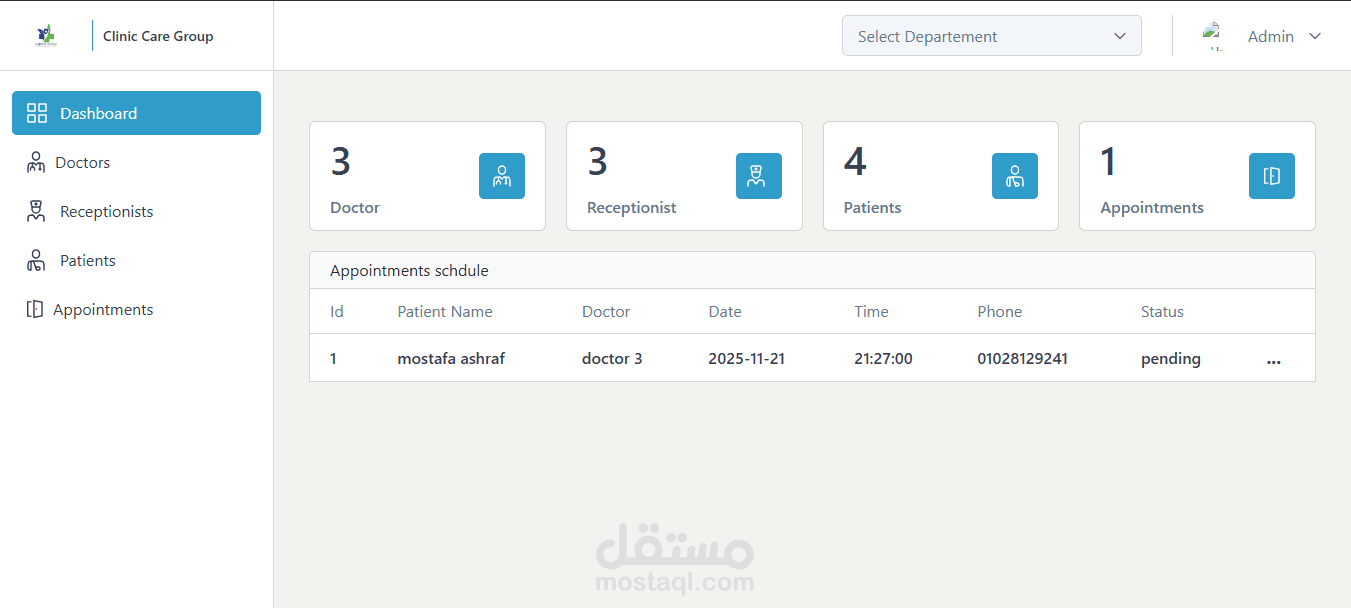Viewport: 1351px width, 608px height.
Task: Click the Receptionists sidebar icon
Action: click(37, 211)
